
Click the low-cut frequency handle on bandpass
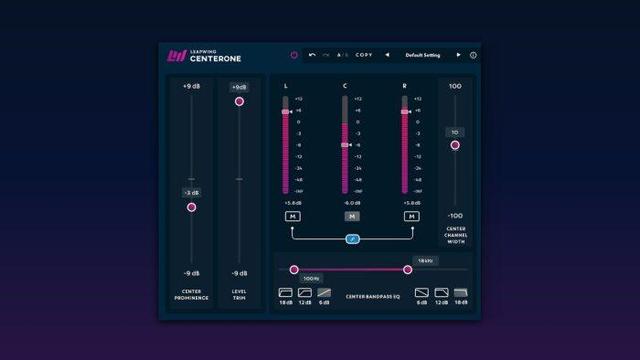click(294, 269)
